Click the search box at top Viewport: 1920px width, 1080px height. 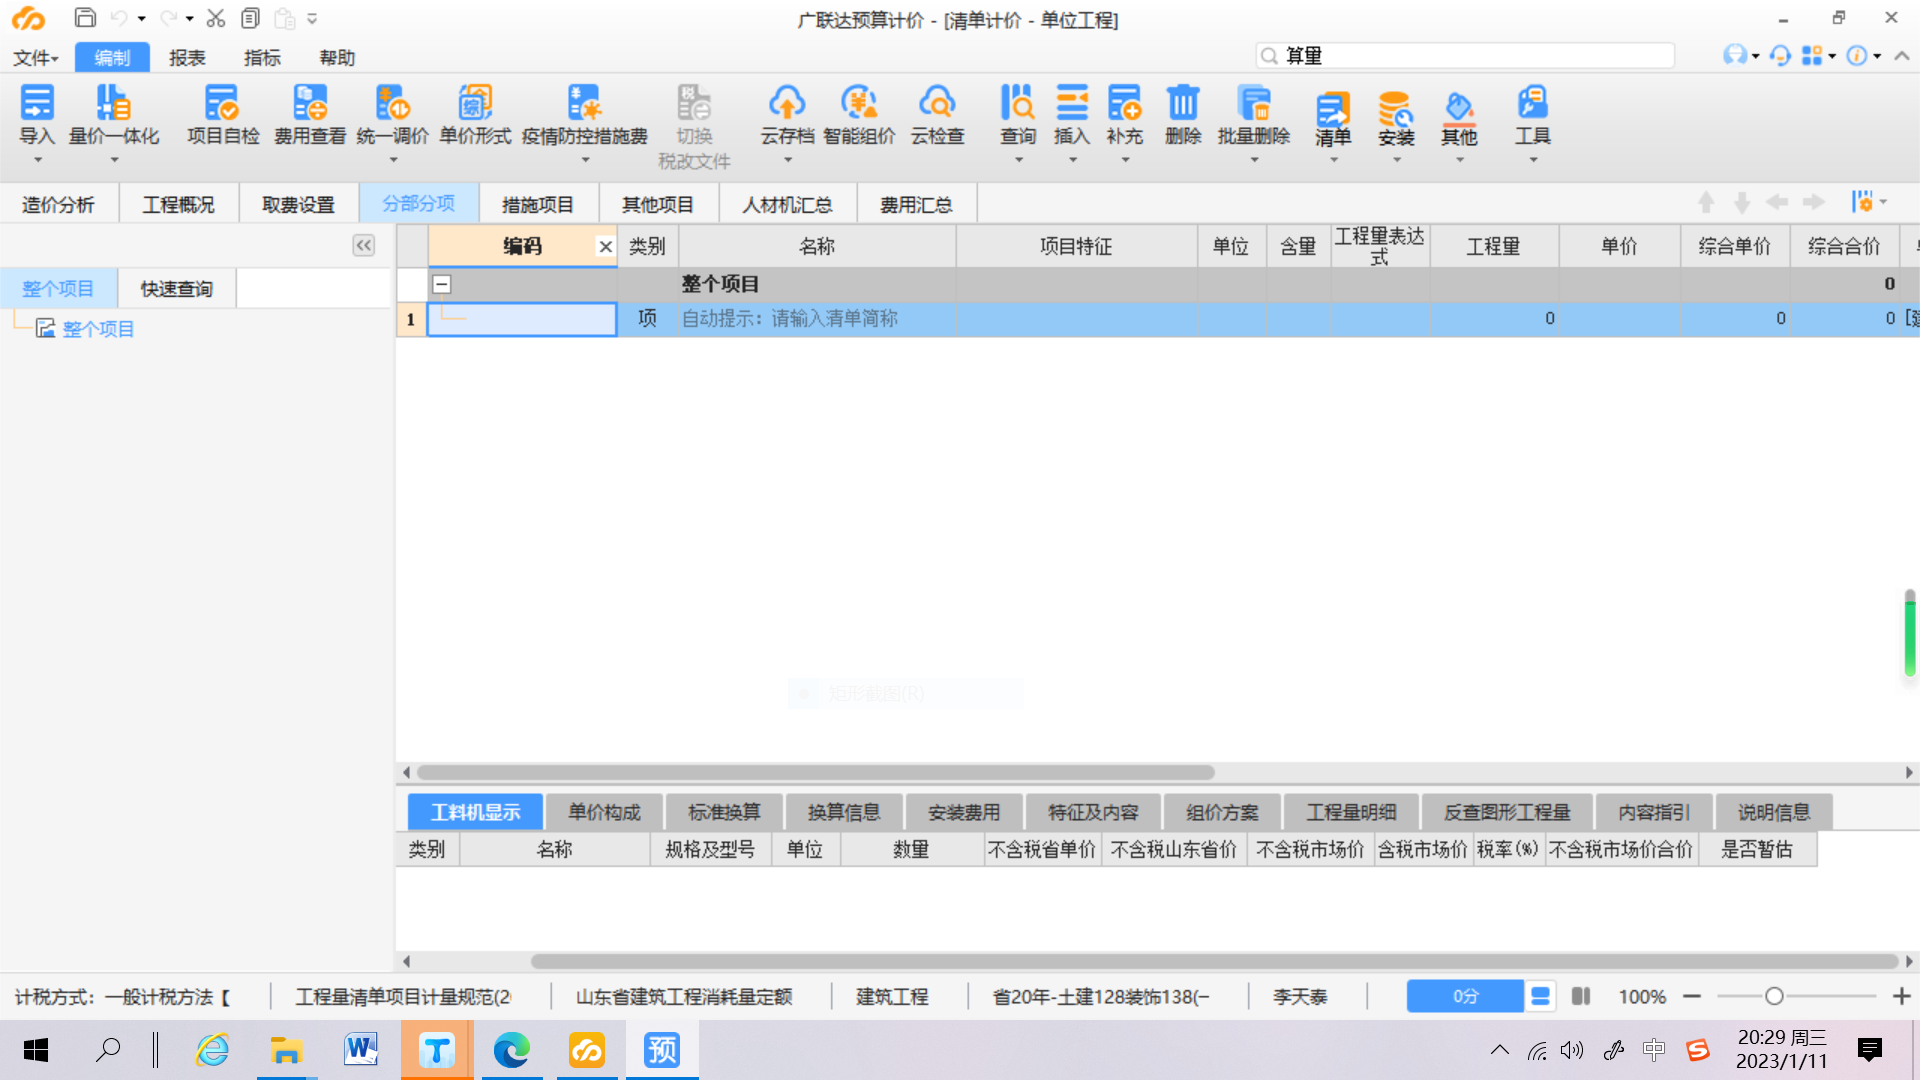point(1465,56)
